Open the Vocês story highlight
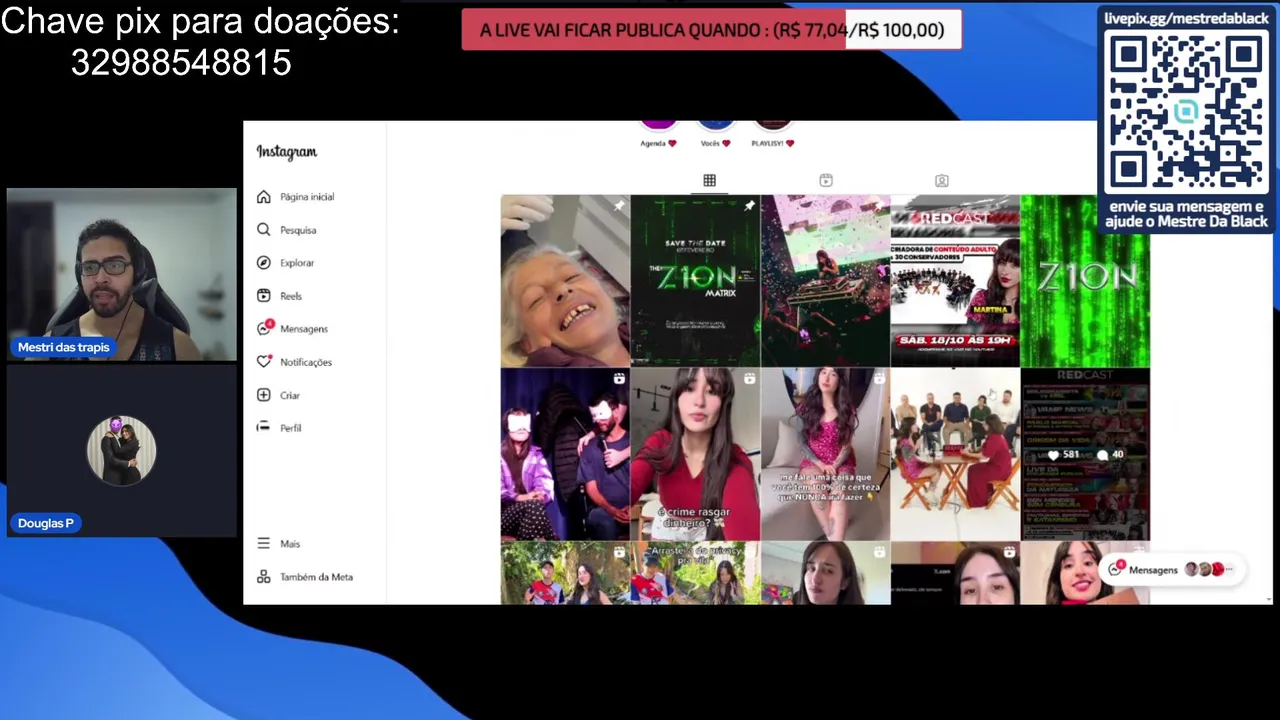 [x=716, y=133]
